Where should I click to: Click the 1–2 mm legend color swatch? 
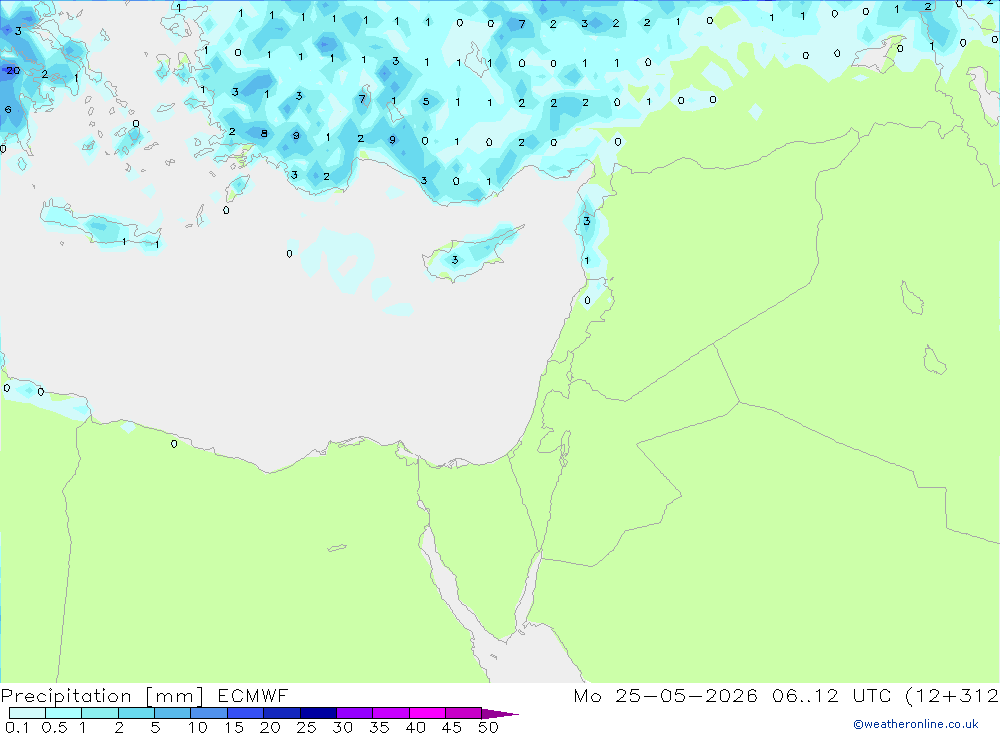(100, 713)
